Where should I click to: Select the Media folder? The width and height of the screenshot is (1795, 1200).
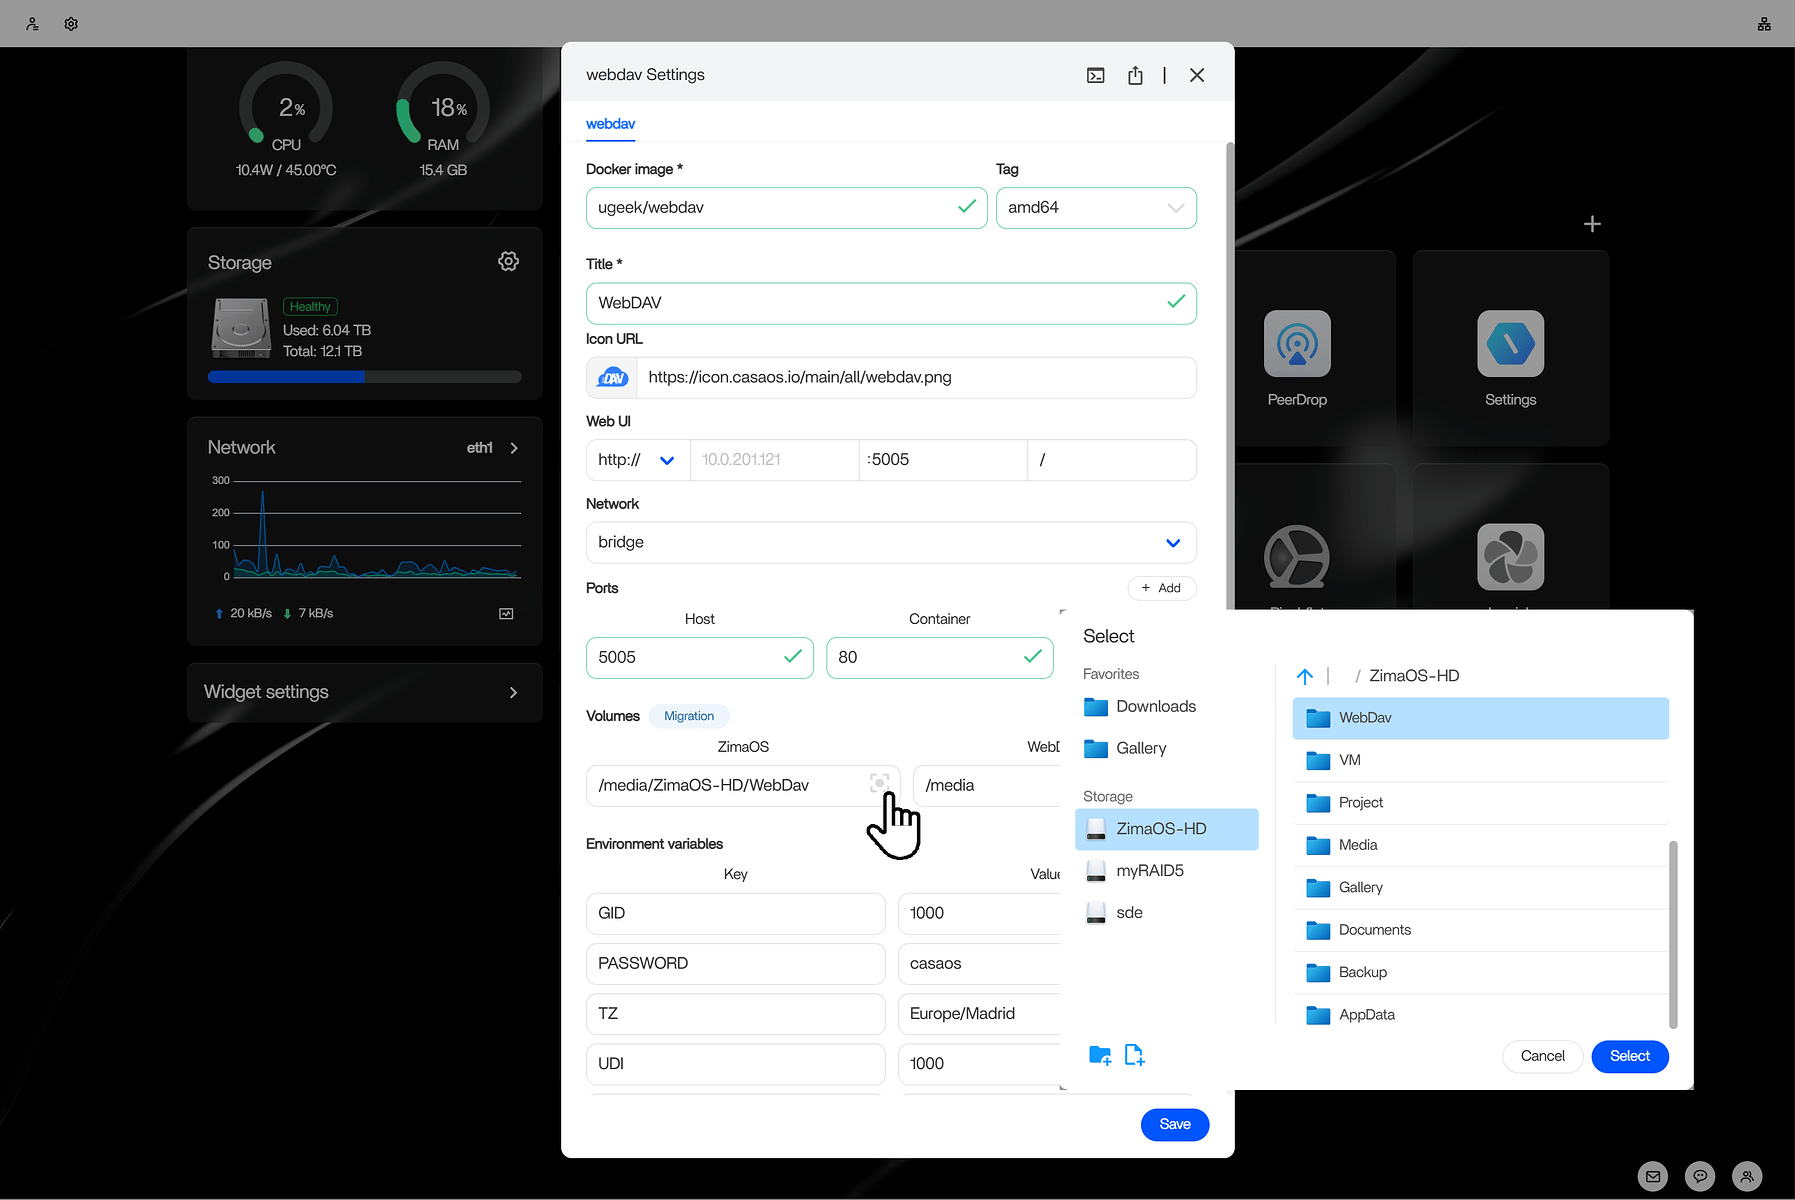point(1480,845)
